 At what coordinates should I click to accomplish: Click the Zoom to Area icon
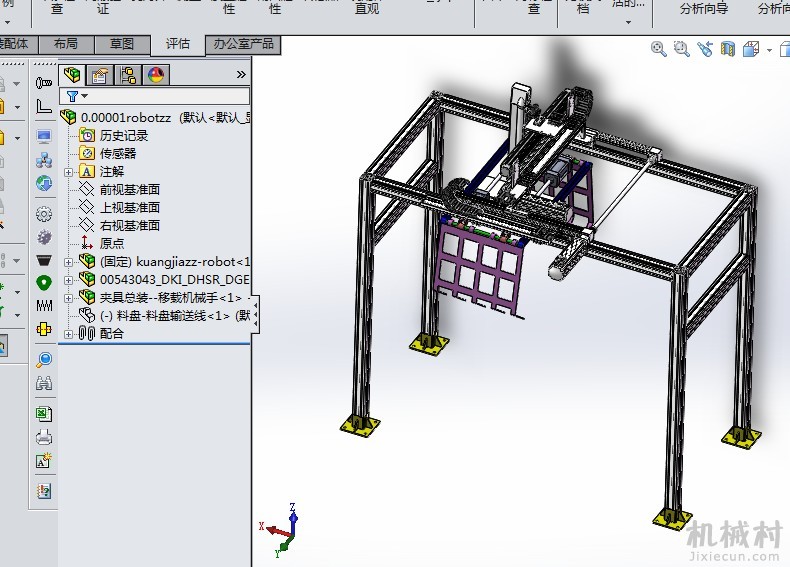681,49
